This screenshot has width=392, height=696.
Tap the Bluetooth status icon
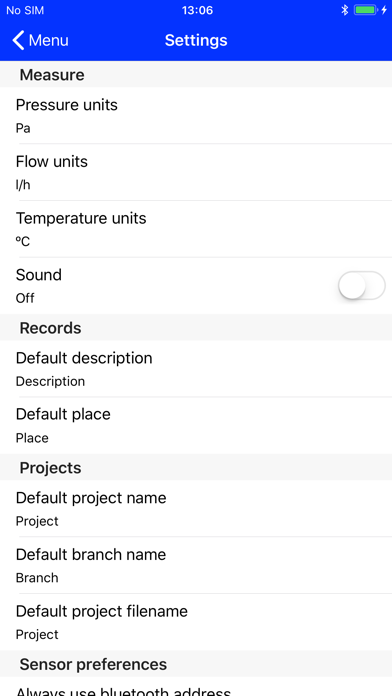tap(344, 10)
